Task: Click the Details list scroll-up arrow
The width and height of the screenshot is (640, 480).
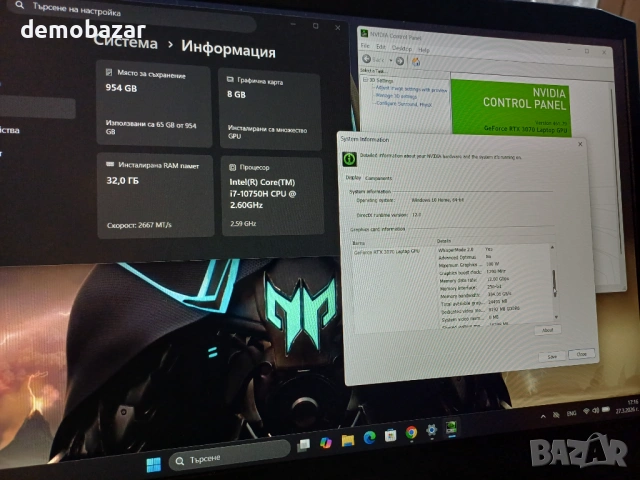Action: (552, 247)
